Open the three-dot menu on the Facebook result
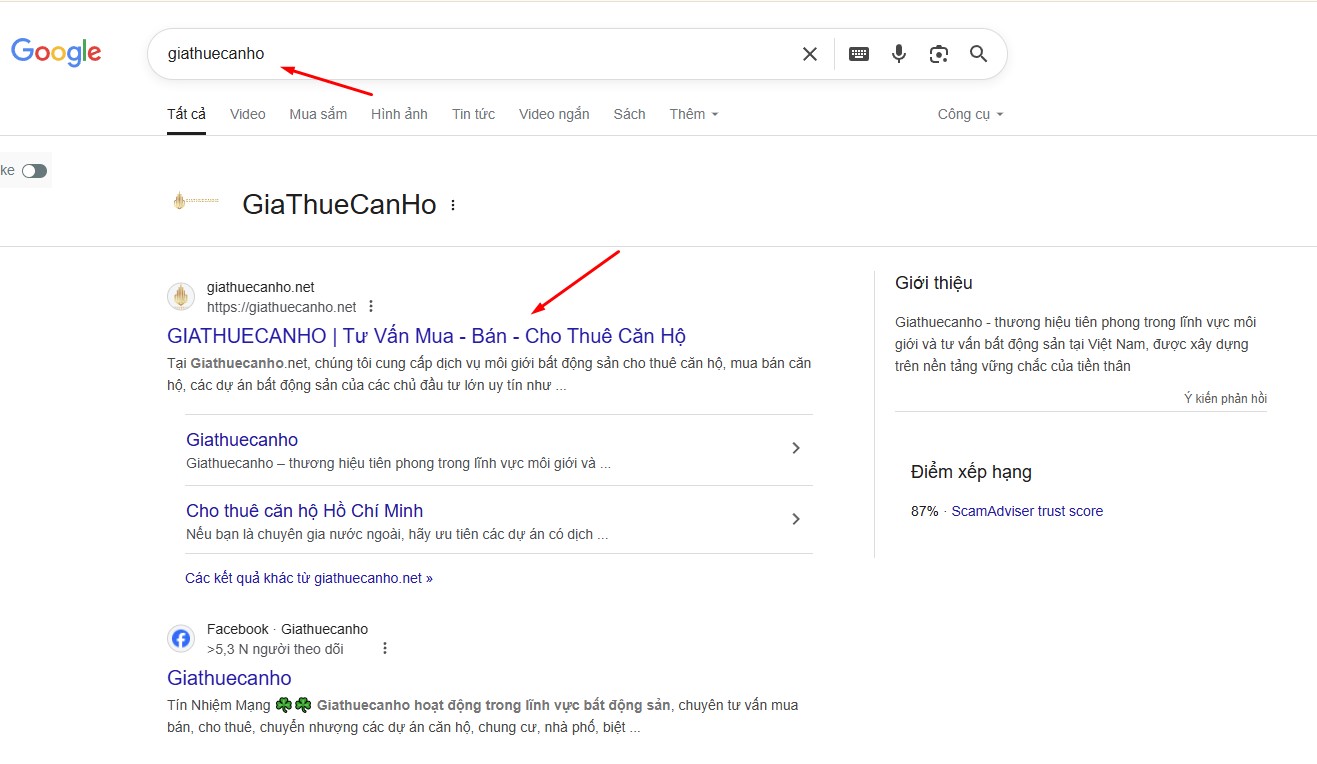The height and width of the screenshot is (764, 1317). (x=385, y=648)
